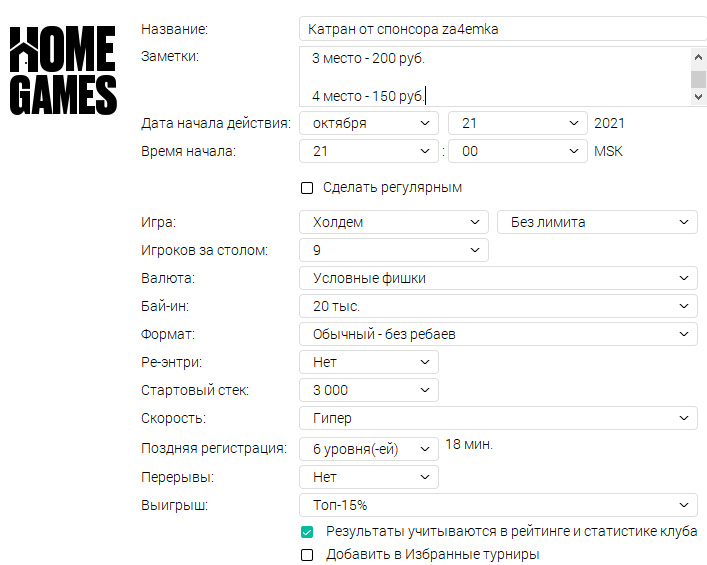Uncheck results counted in club rating checkbox
The image size is (707, 565).
tap(307, 532)
